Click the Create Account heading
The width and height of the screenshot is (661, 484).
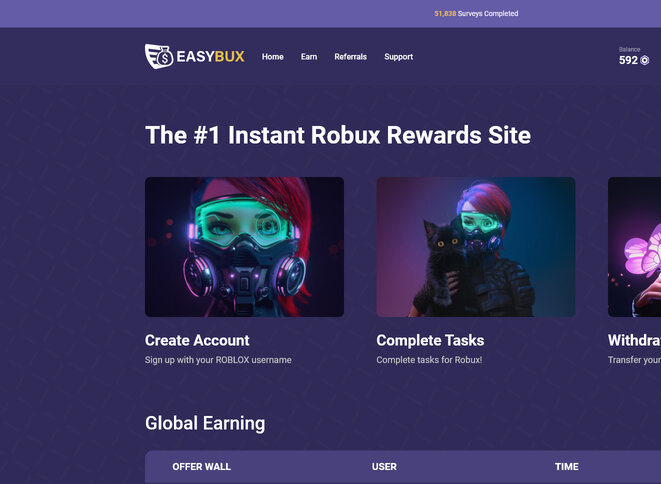(197, 340)
